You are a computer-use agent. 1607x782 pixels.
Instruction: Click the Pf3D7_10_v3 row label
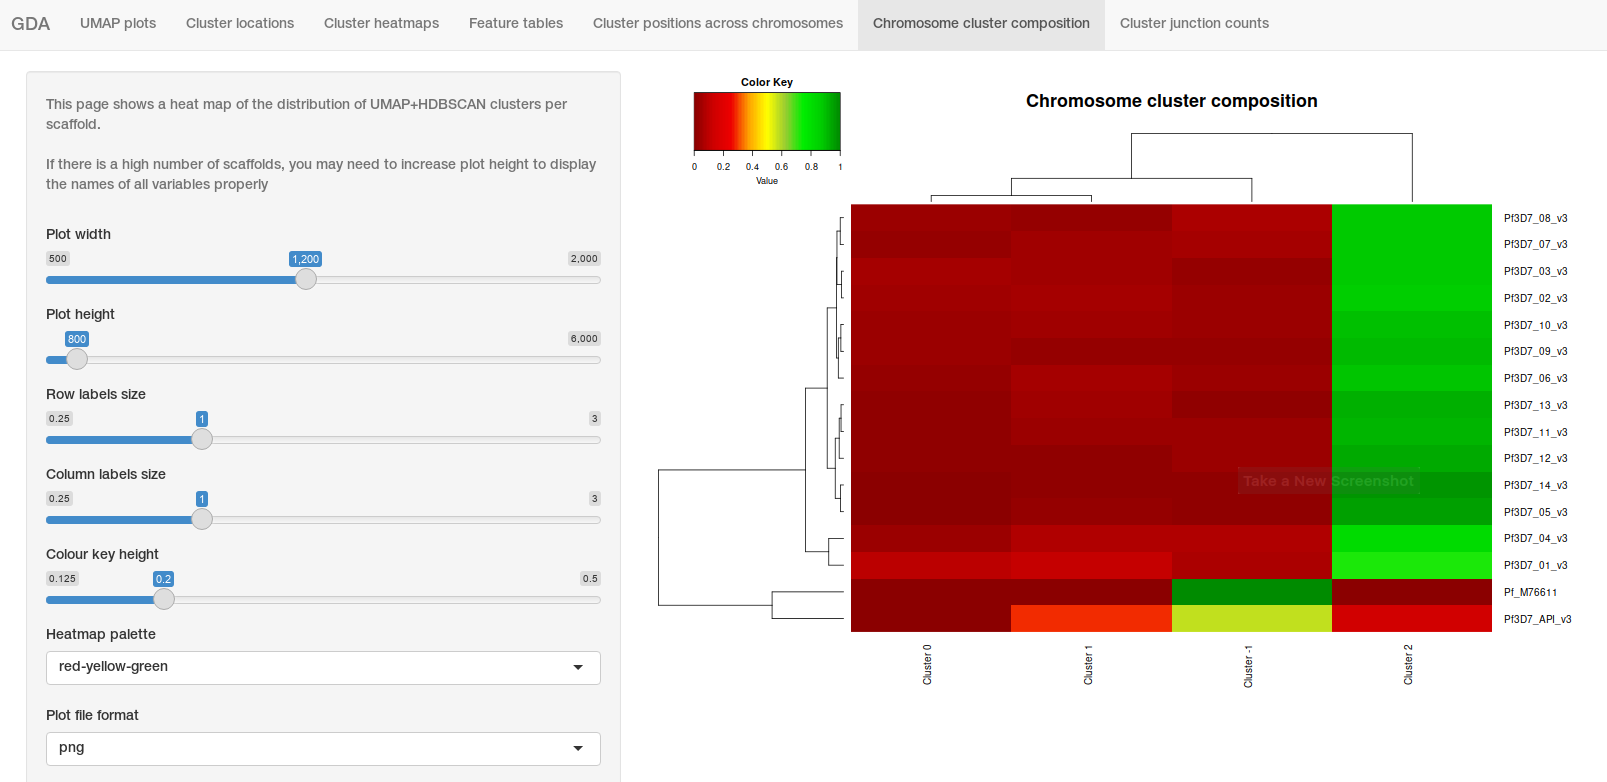(1535, 325)
